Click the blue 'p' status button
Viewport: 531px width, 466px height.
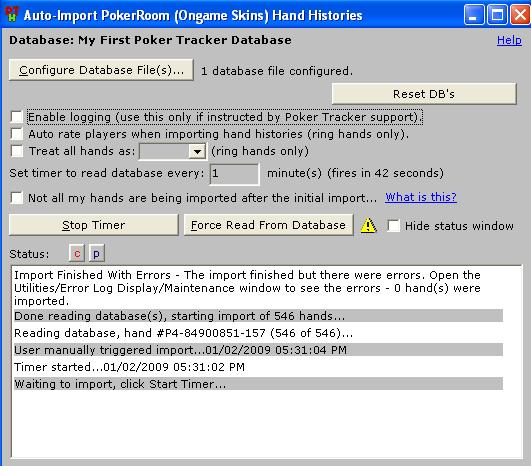(97, 253)
